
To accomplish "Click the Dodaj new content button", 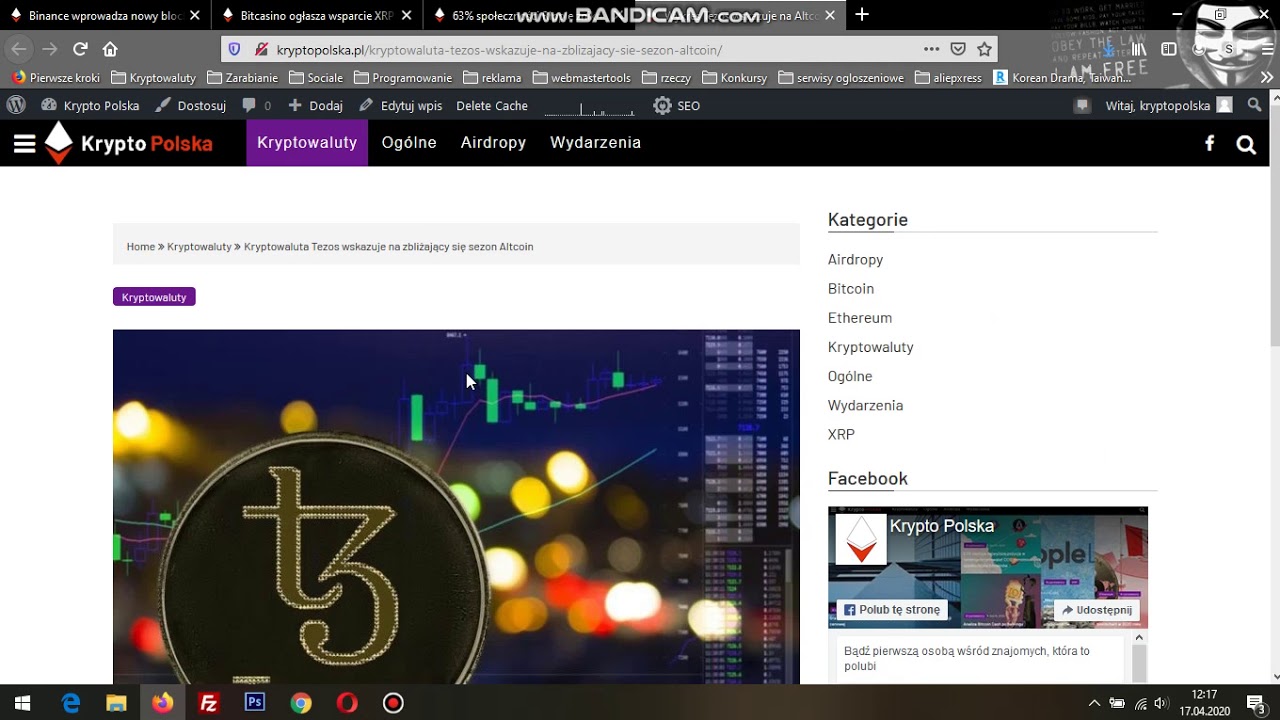I will (315, 105).
